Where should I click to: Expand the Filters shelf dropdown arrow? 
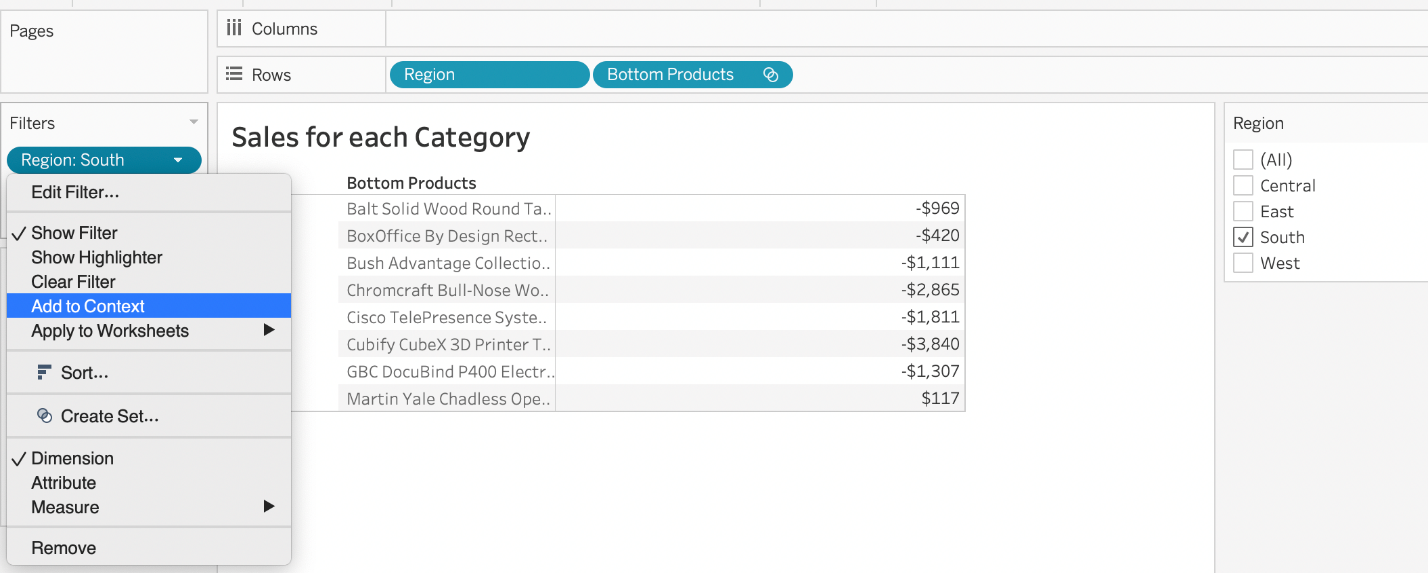point(193,123)
